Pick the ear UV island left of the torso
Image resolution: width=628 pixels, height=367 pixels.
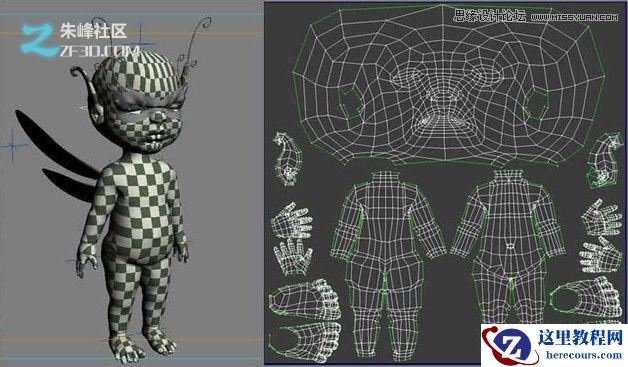coord(288,159)
